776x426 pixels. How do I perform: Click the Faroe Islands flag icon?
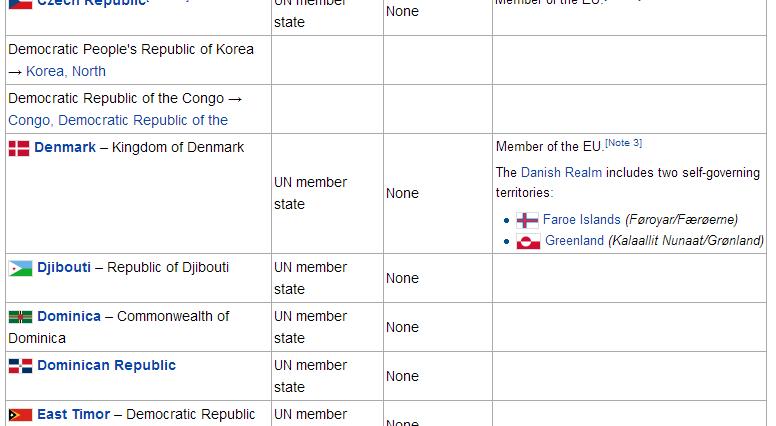(527, 220)
